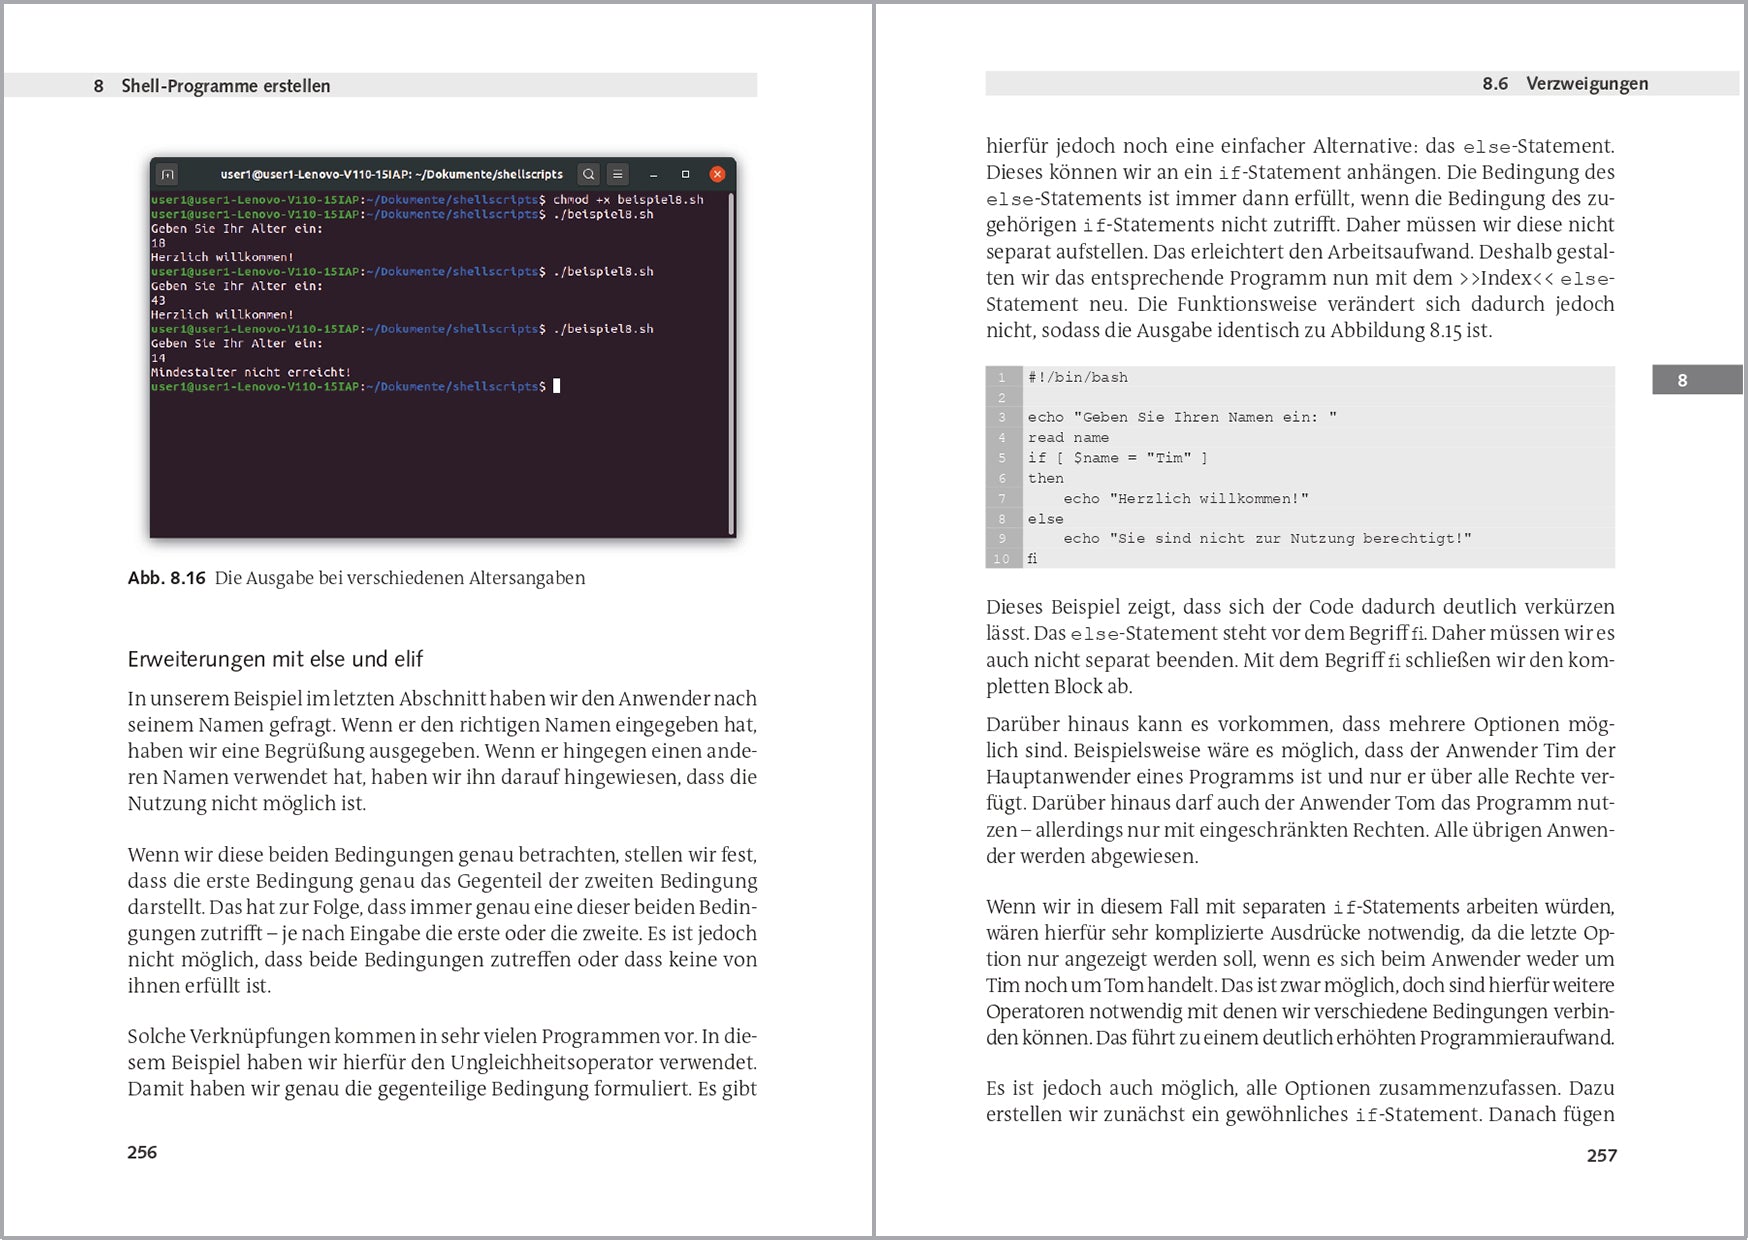Open section 8.6 Verzweigungen header

pos(1565,84)
